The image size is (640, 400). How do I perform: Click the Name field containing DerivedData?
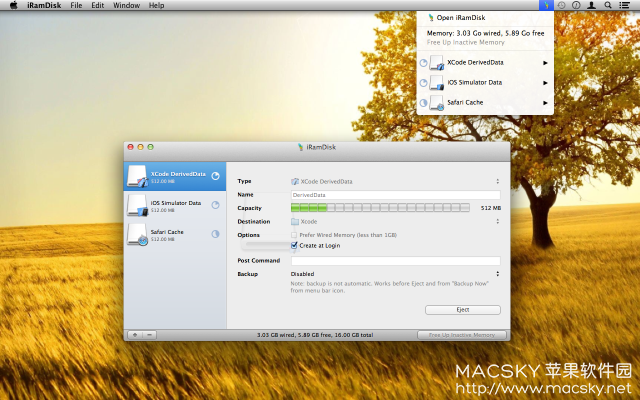click(x=396, y=195)
